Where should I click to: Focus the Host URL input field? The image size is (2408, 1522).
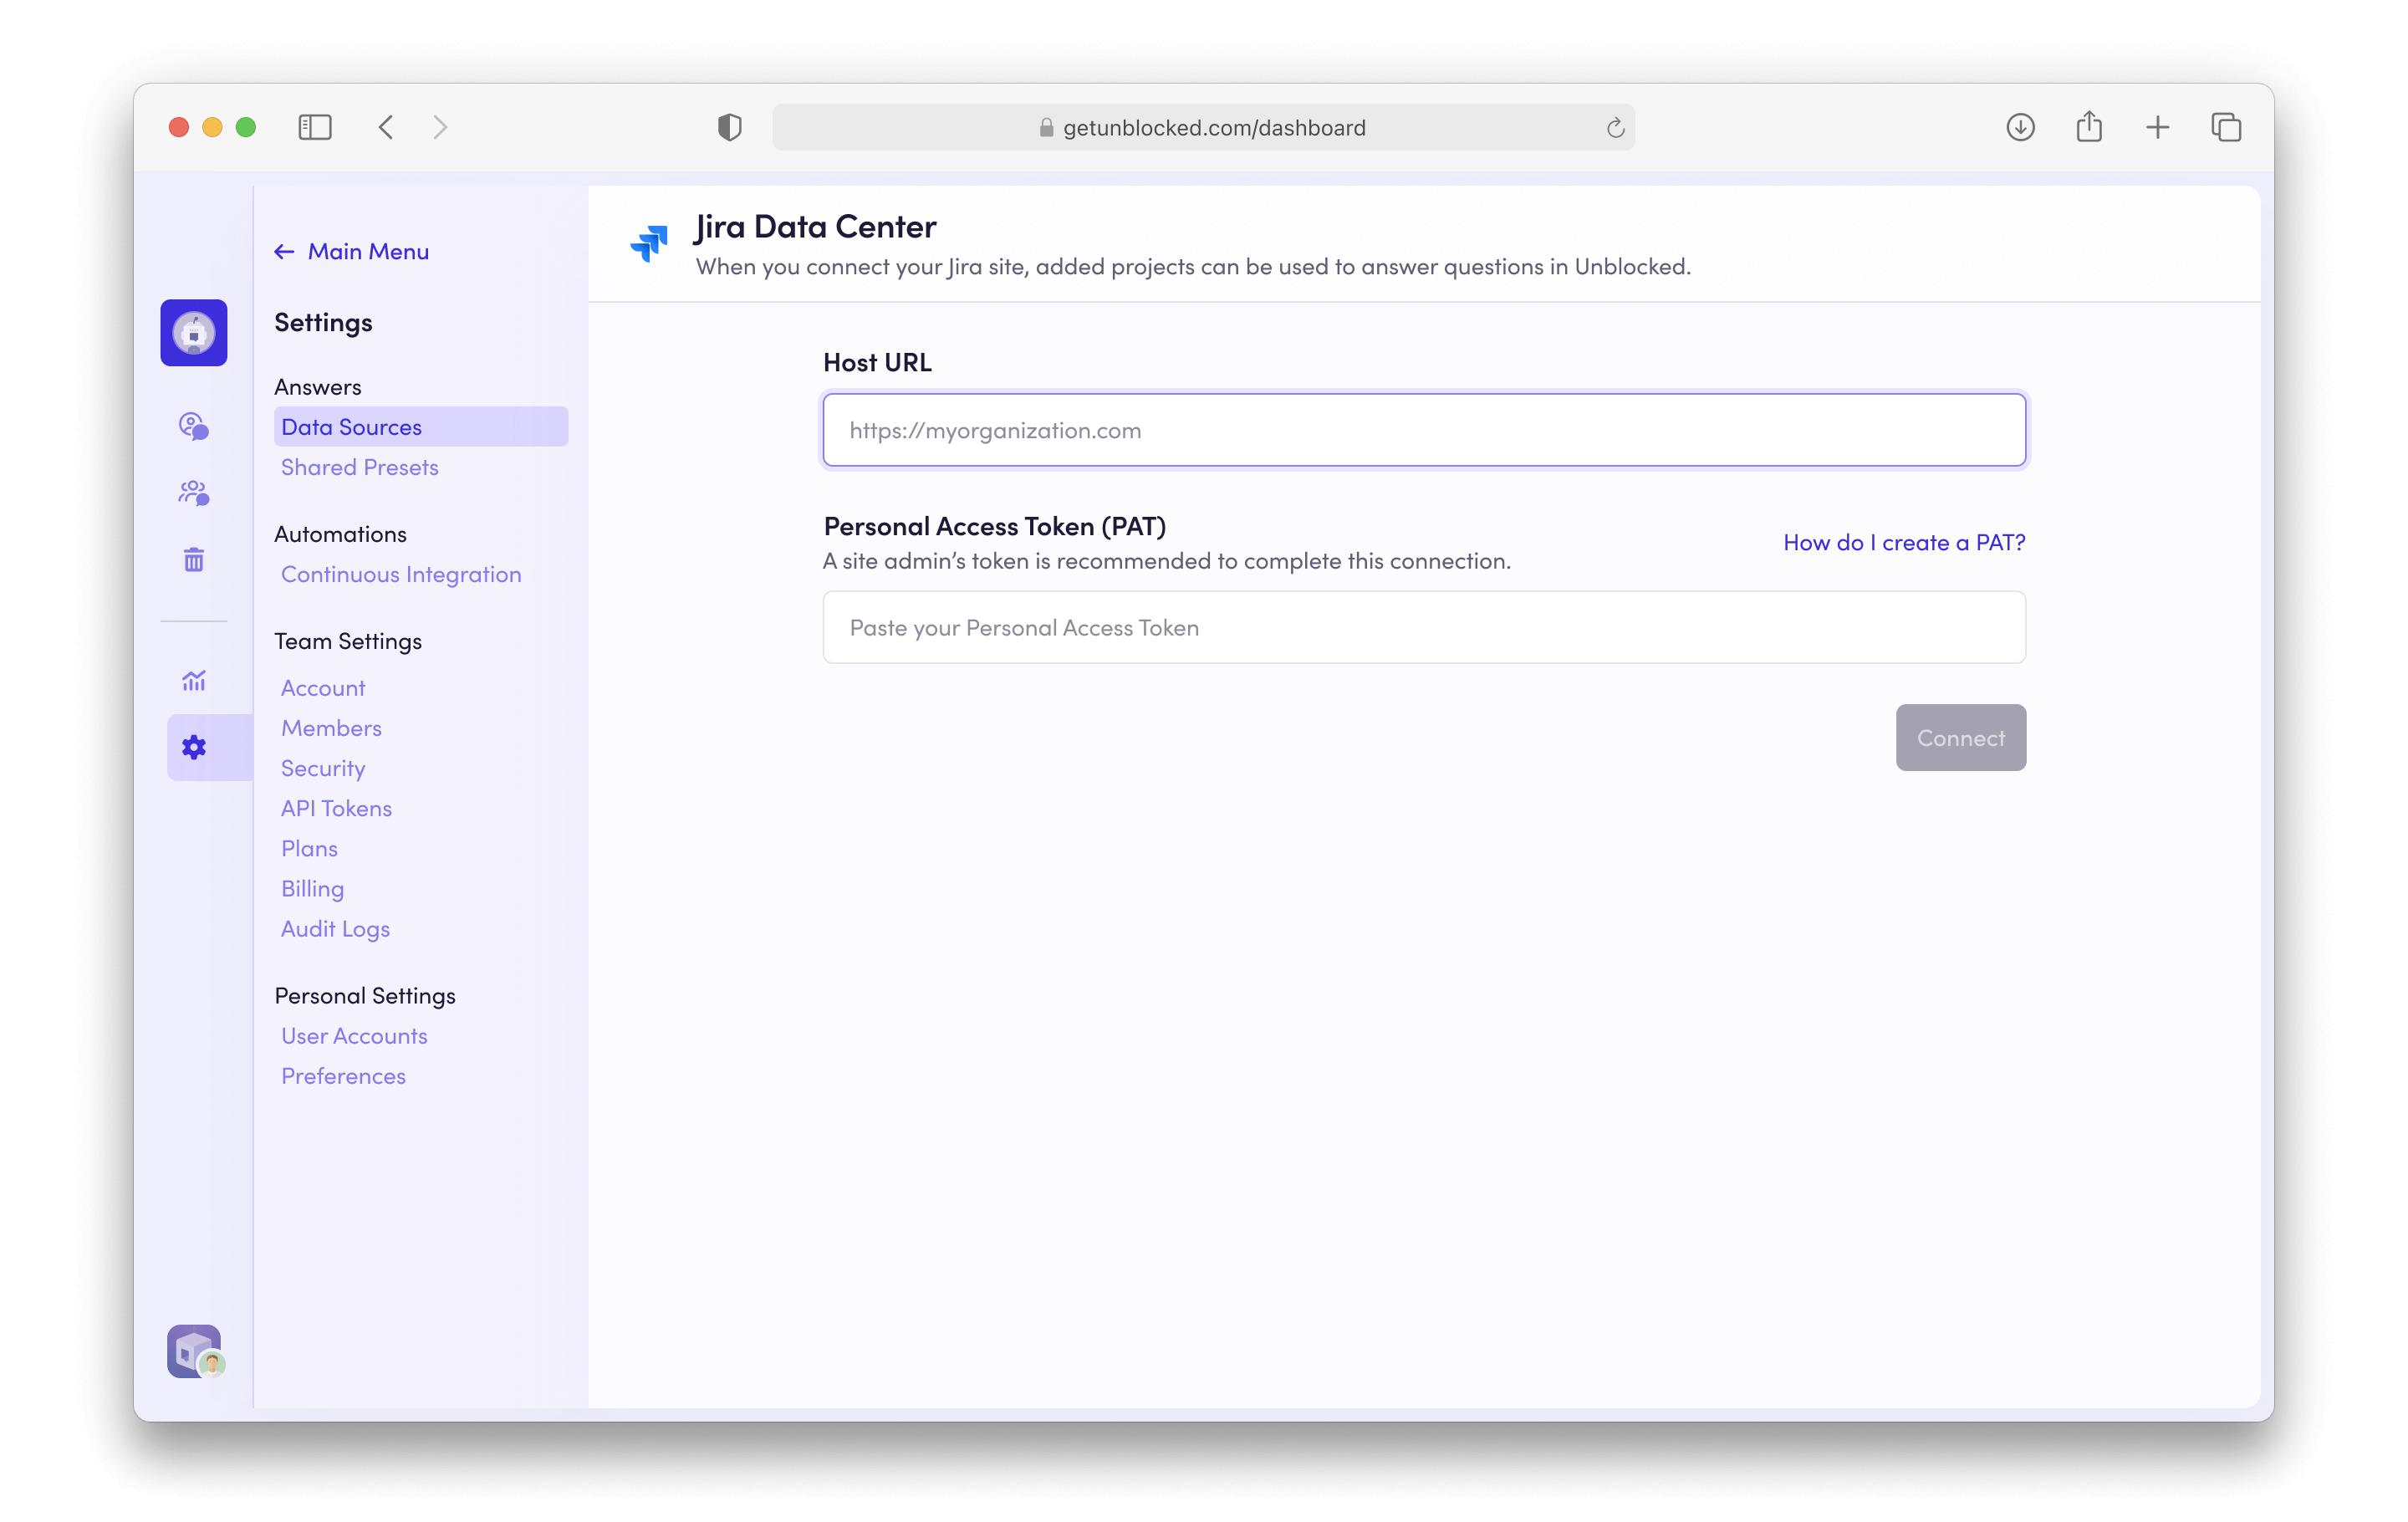(1423, 430)
